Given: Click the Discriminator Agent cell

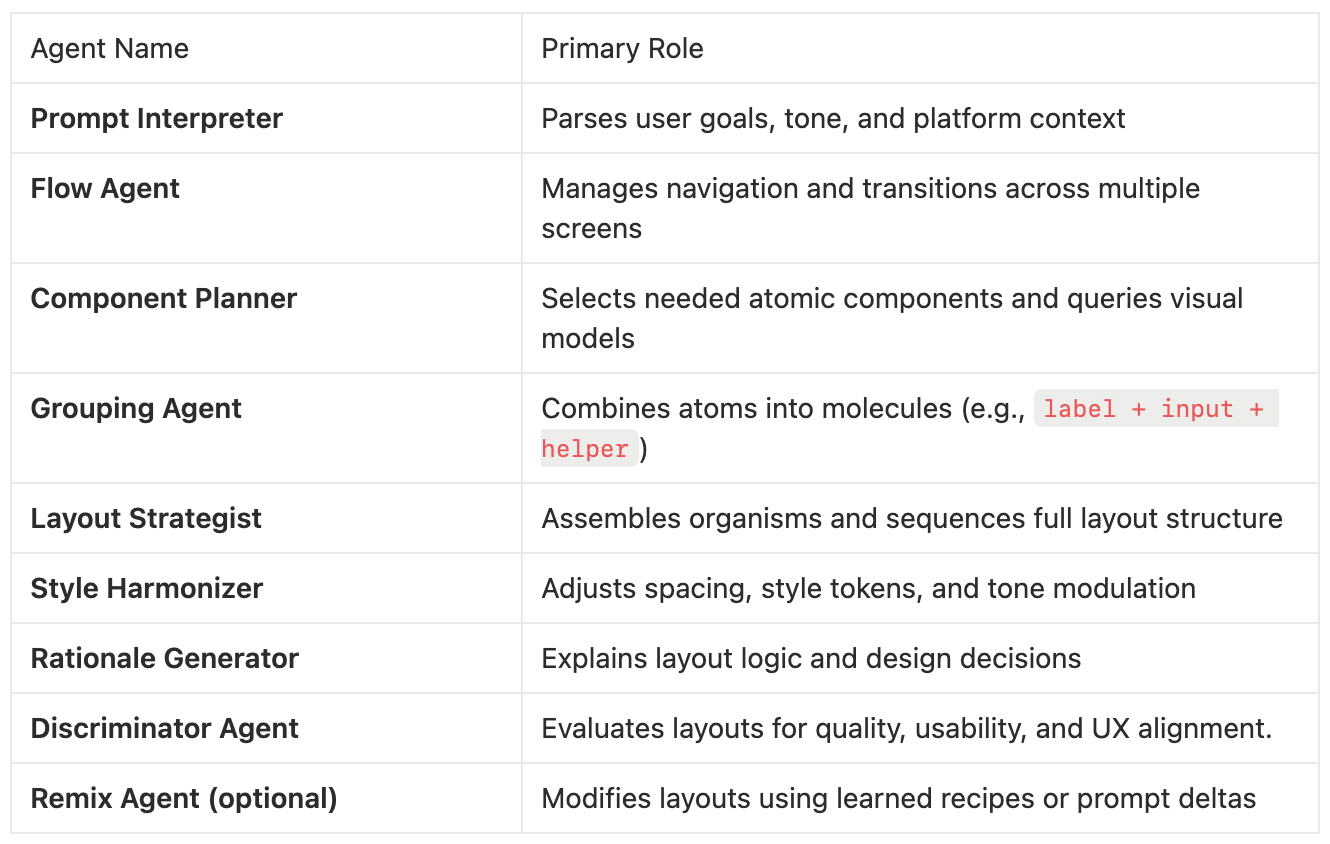Looking at the screenshot, I should tap(165, 729).
